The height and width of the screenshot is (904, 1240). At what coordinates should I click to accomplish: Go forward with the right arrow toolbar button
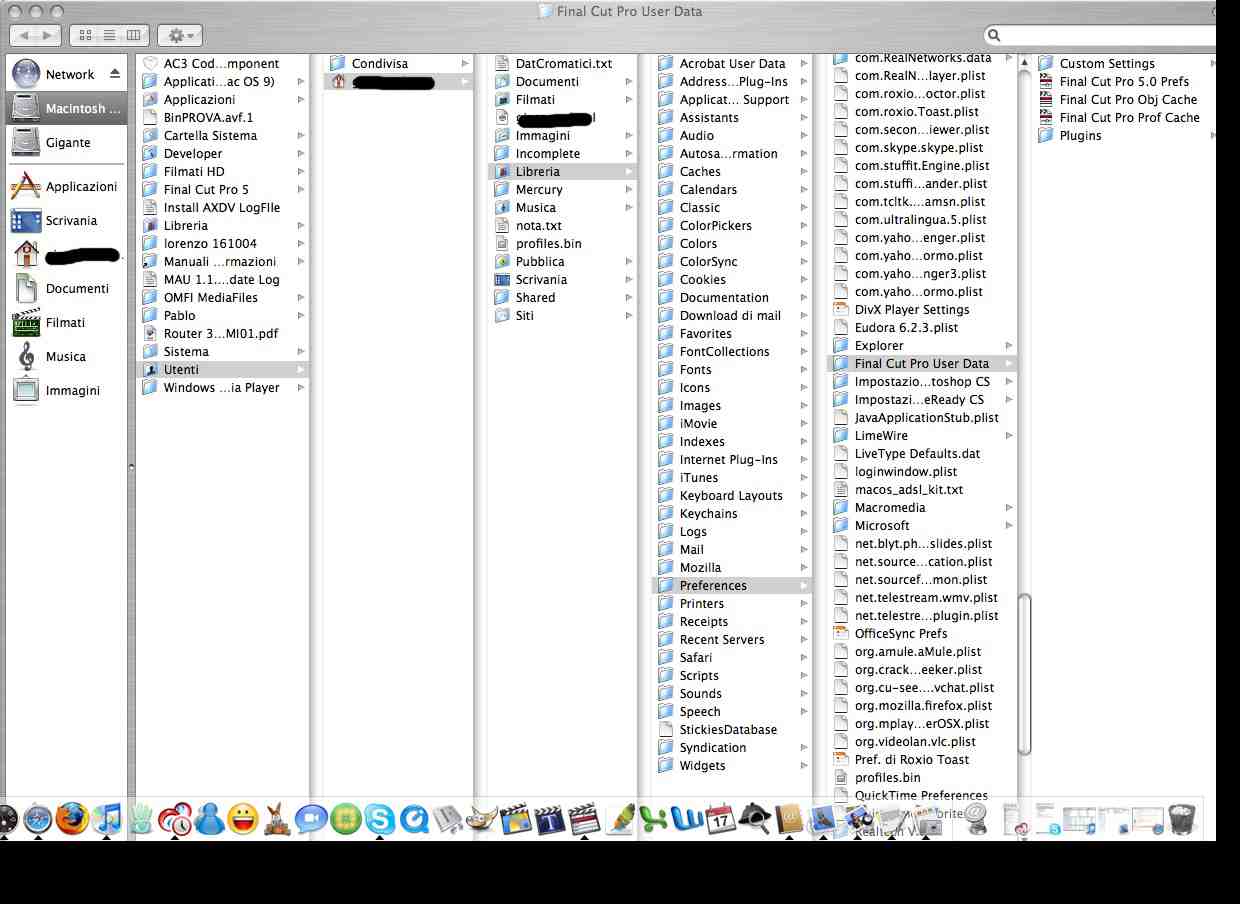coord(47,35)
